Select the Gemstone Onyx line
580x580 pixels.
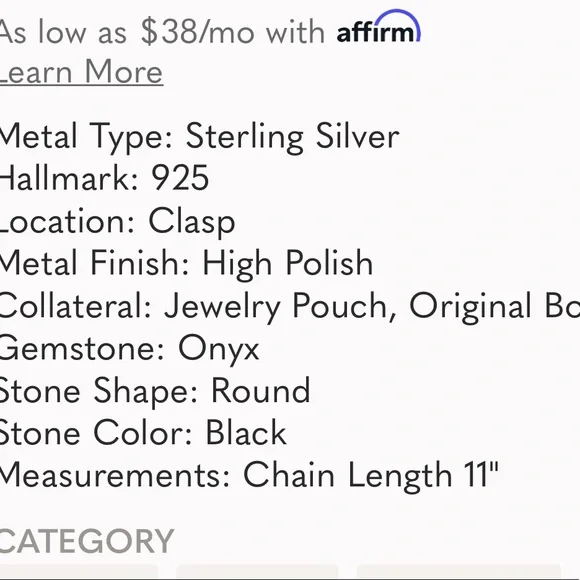click(129, 348)
